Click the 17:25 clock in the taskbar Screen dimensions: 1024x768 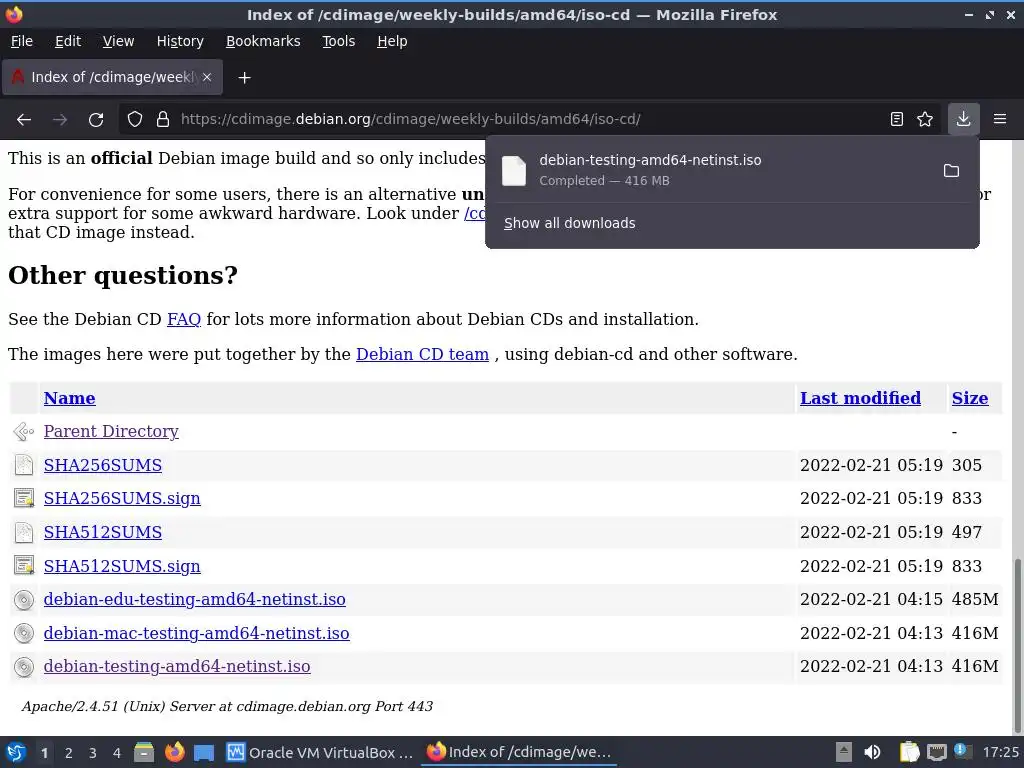[1000, 752]
